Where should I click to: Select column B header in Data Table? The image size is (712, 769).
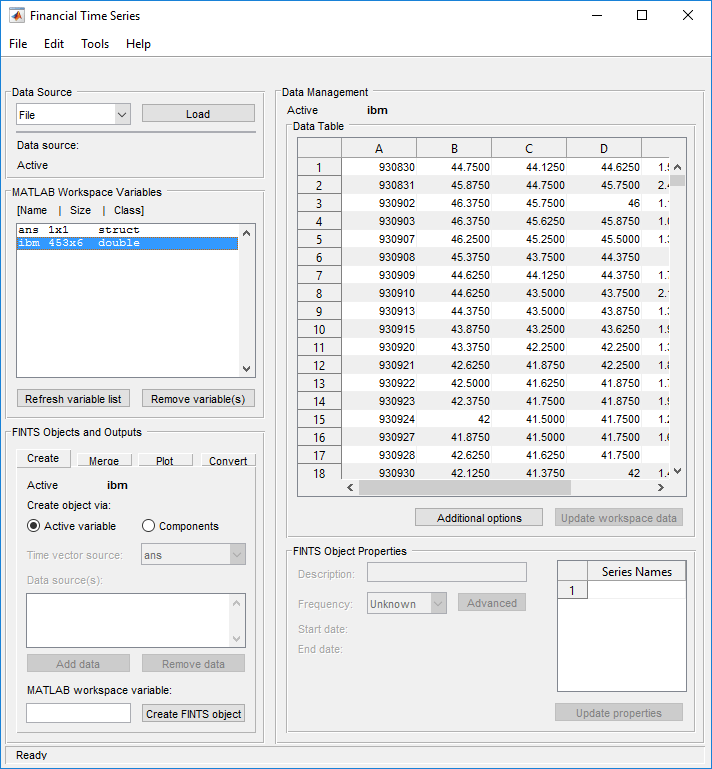(454, 149)
